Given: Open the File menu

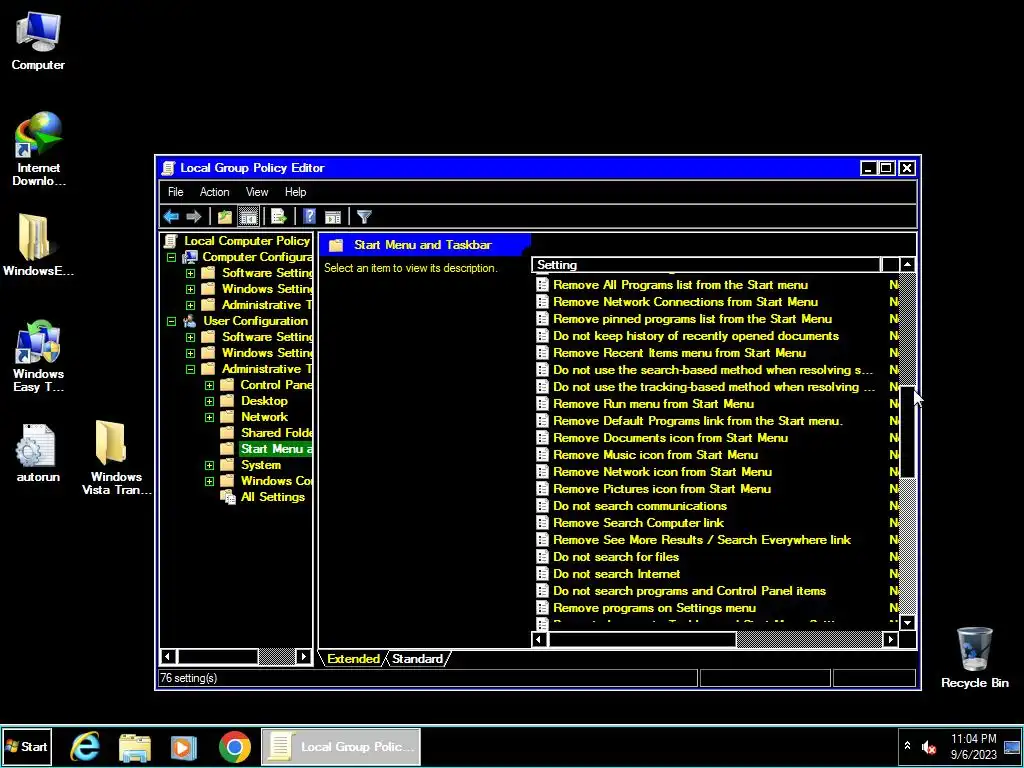Looking at the screenshot, I should point(176,192).
